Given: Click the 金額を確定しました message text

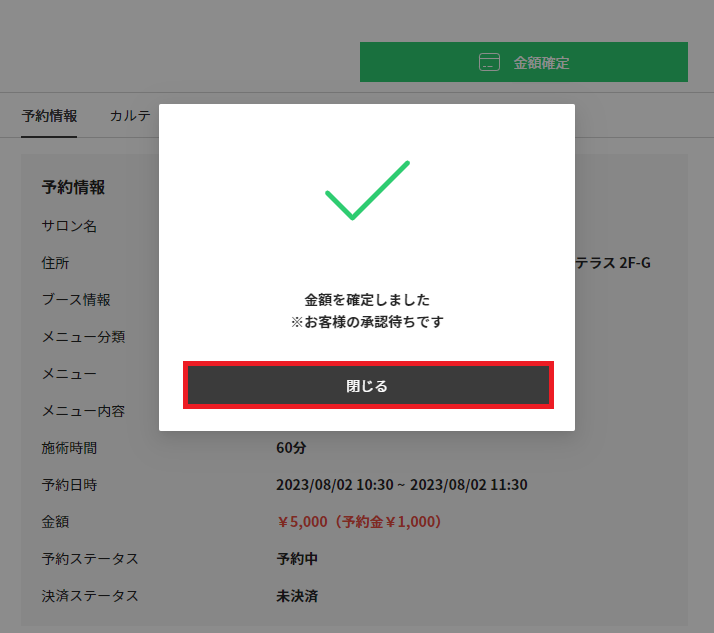Looking at the screenshot, I should tap(367, 299).
